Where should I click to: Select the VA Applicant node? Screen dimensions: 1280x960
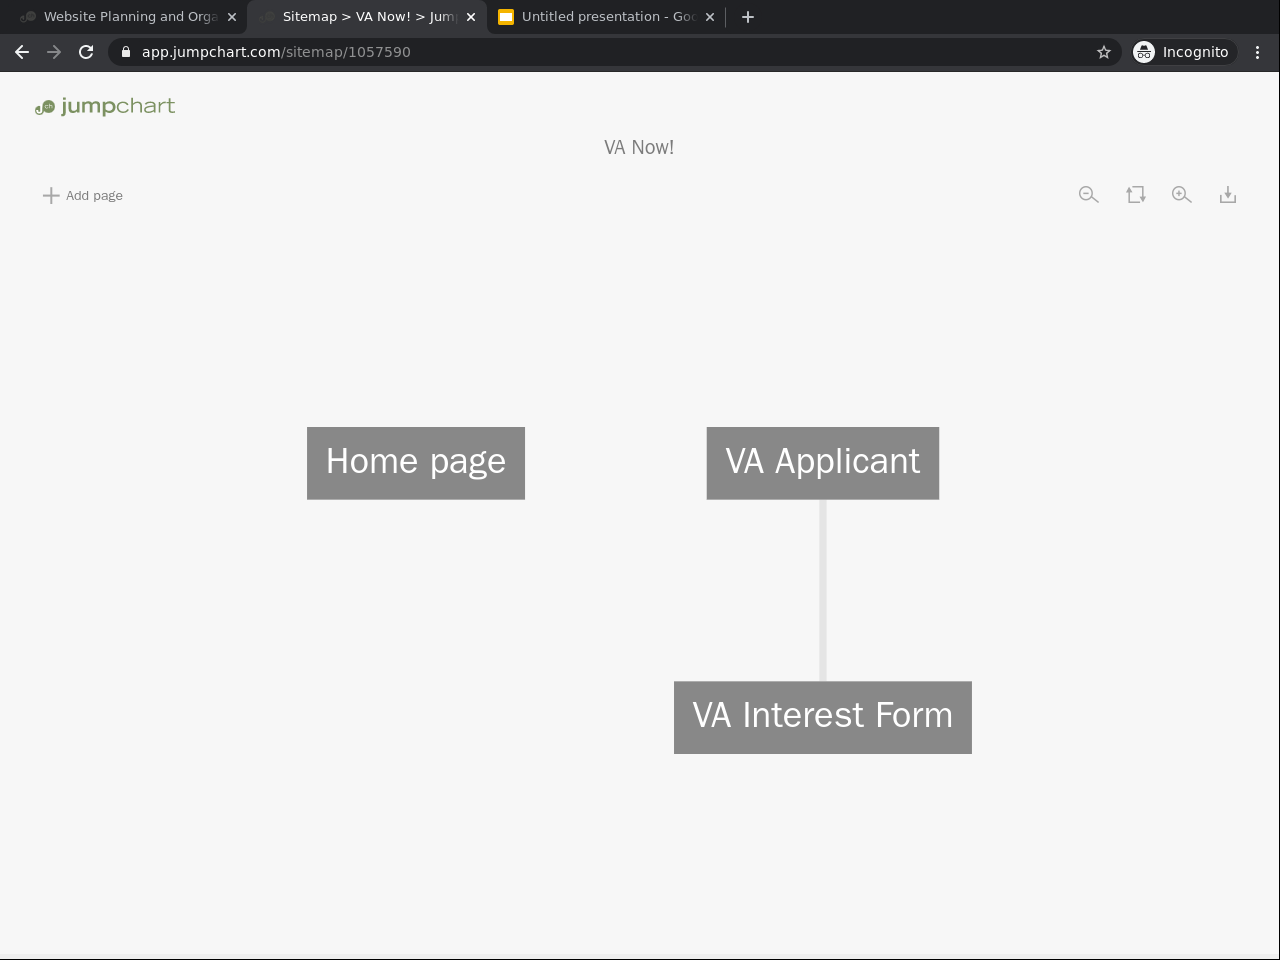(823, 463)
